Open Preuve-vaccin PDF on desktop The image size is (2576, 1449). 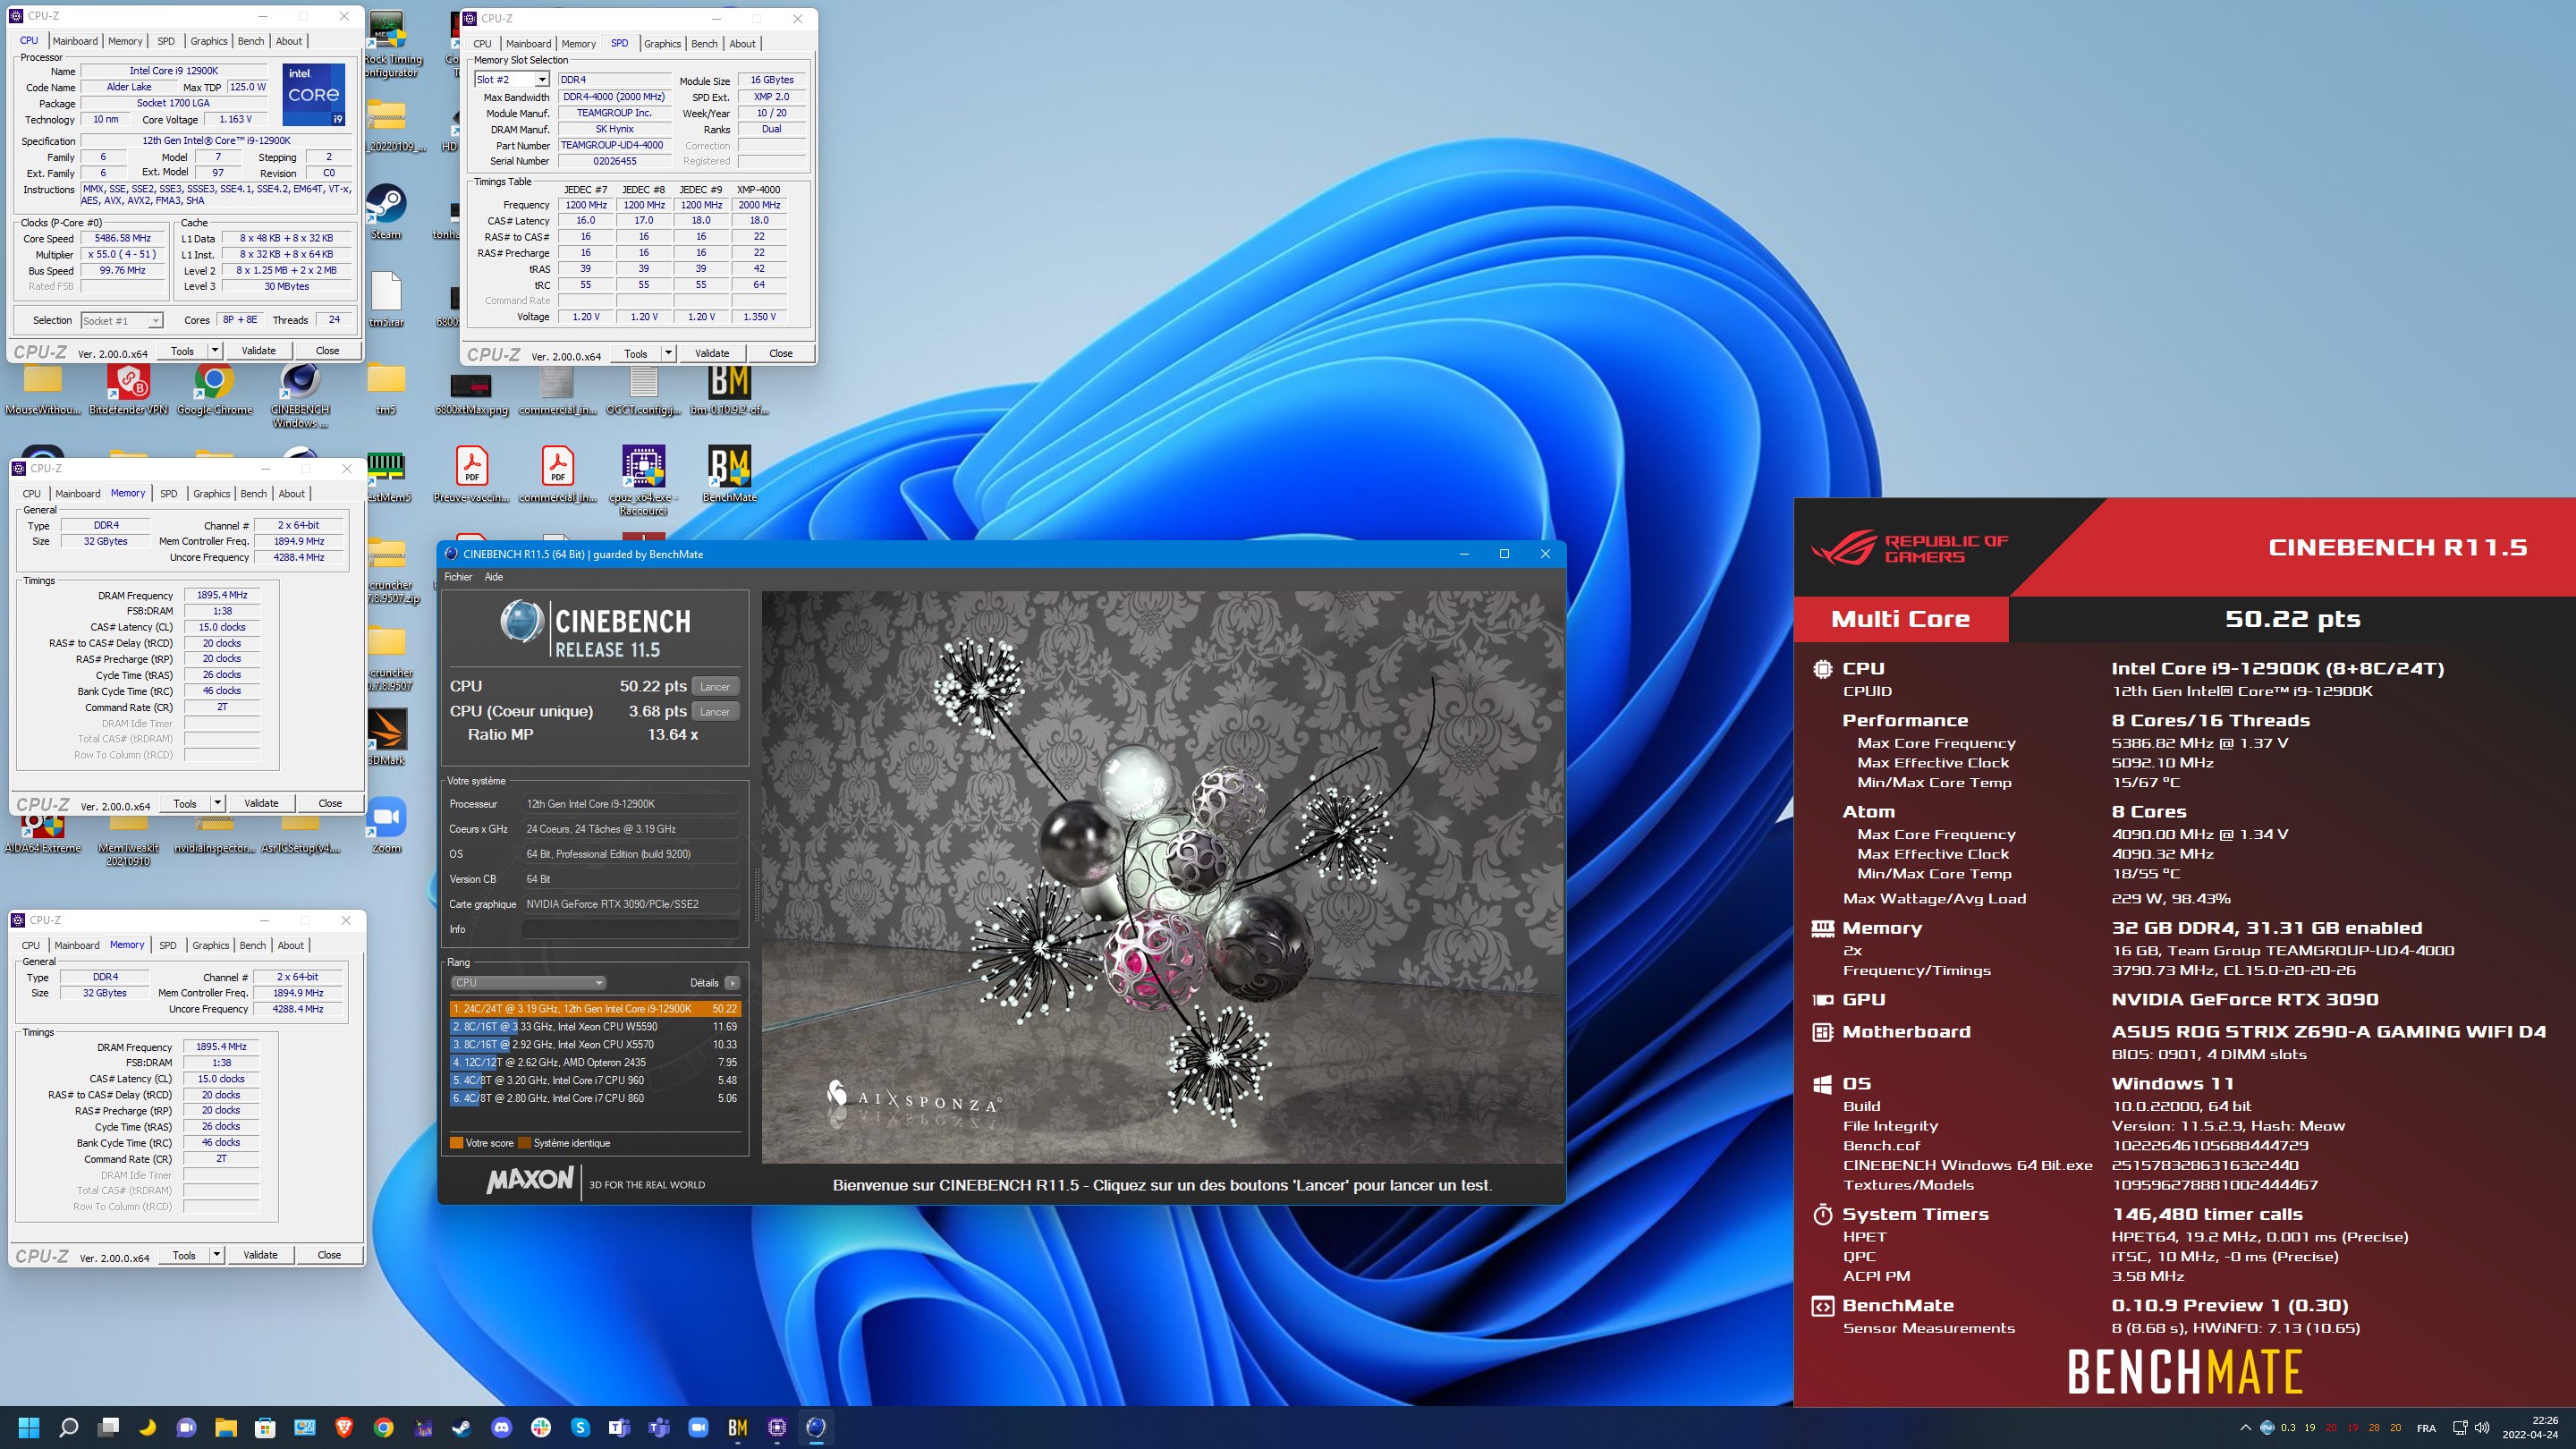[x=471, y=475]
